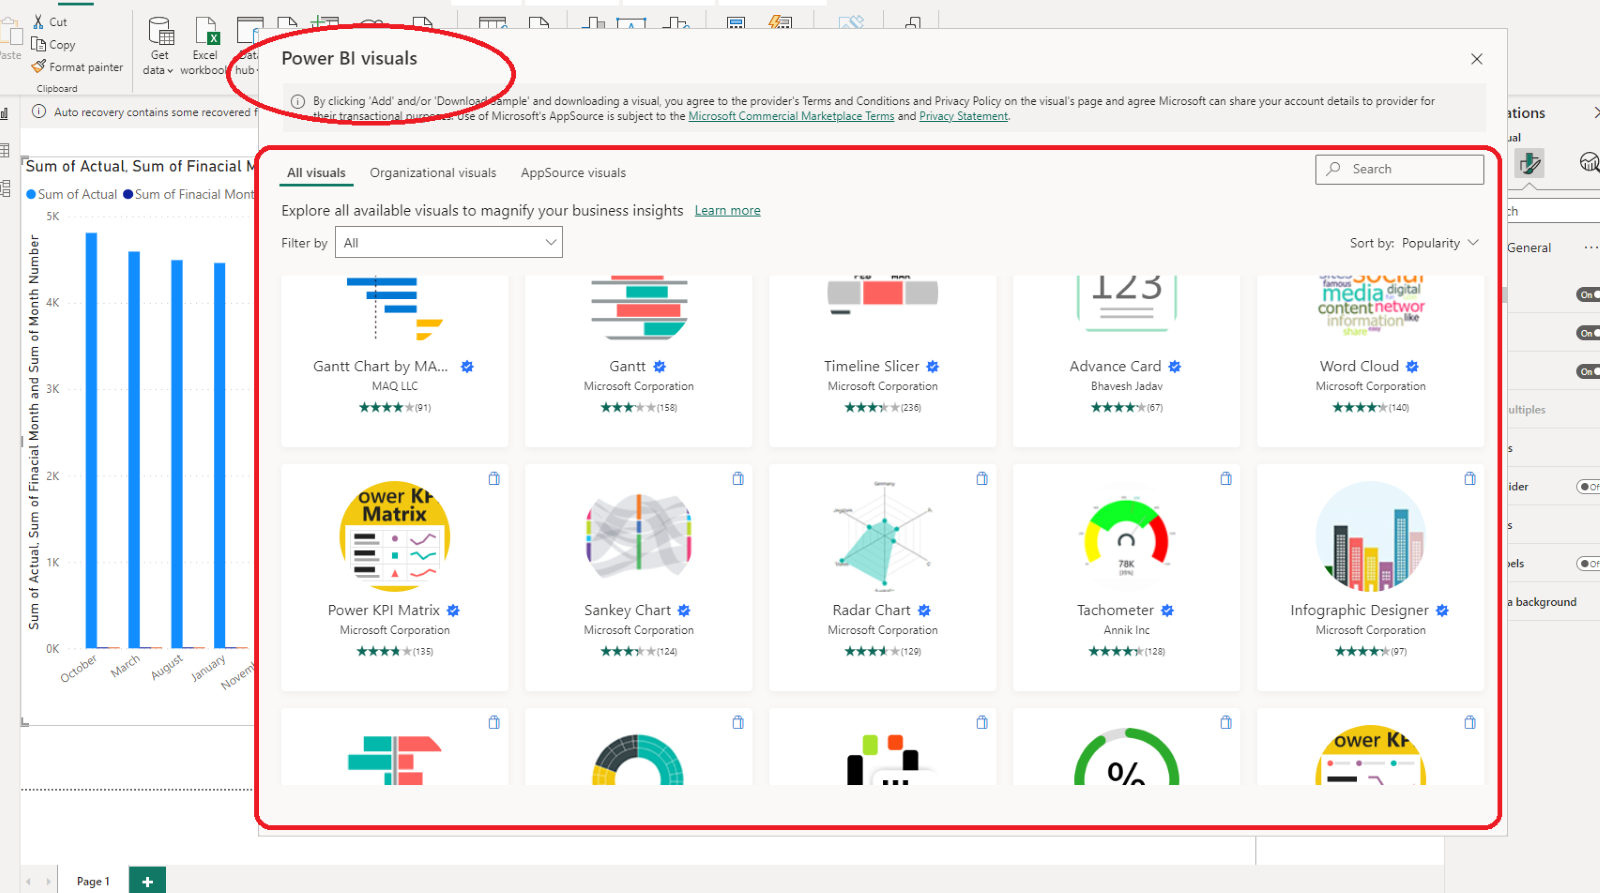Open the Privacy Statement link

[963, 116]
